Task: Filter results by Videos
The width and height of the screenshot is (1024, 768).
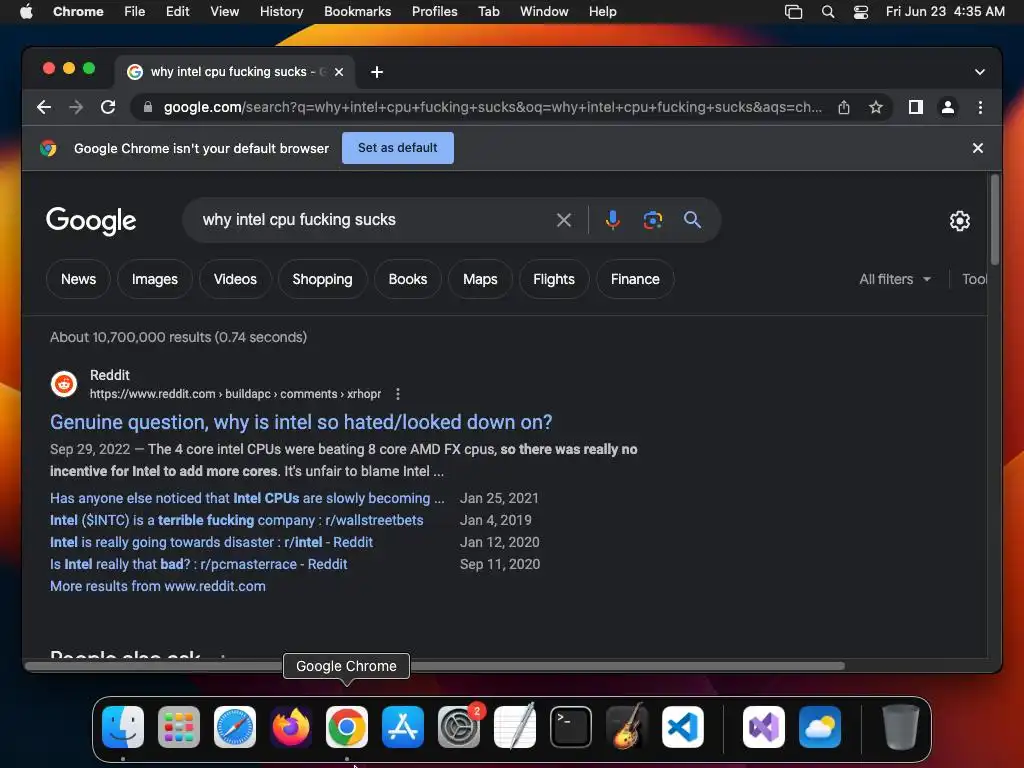Action: 235,280
